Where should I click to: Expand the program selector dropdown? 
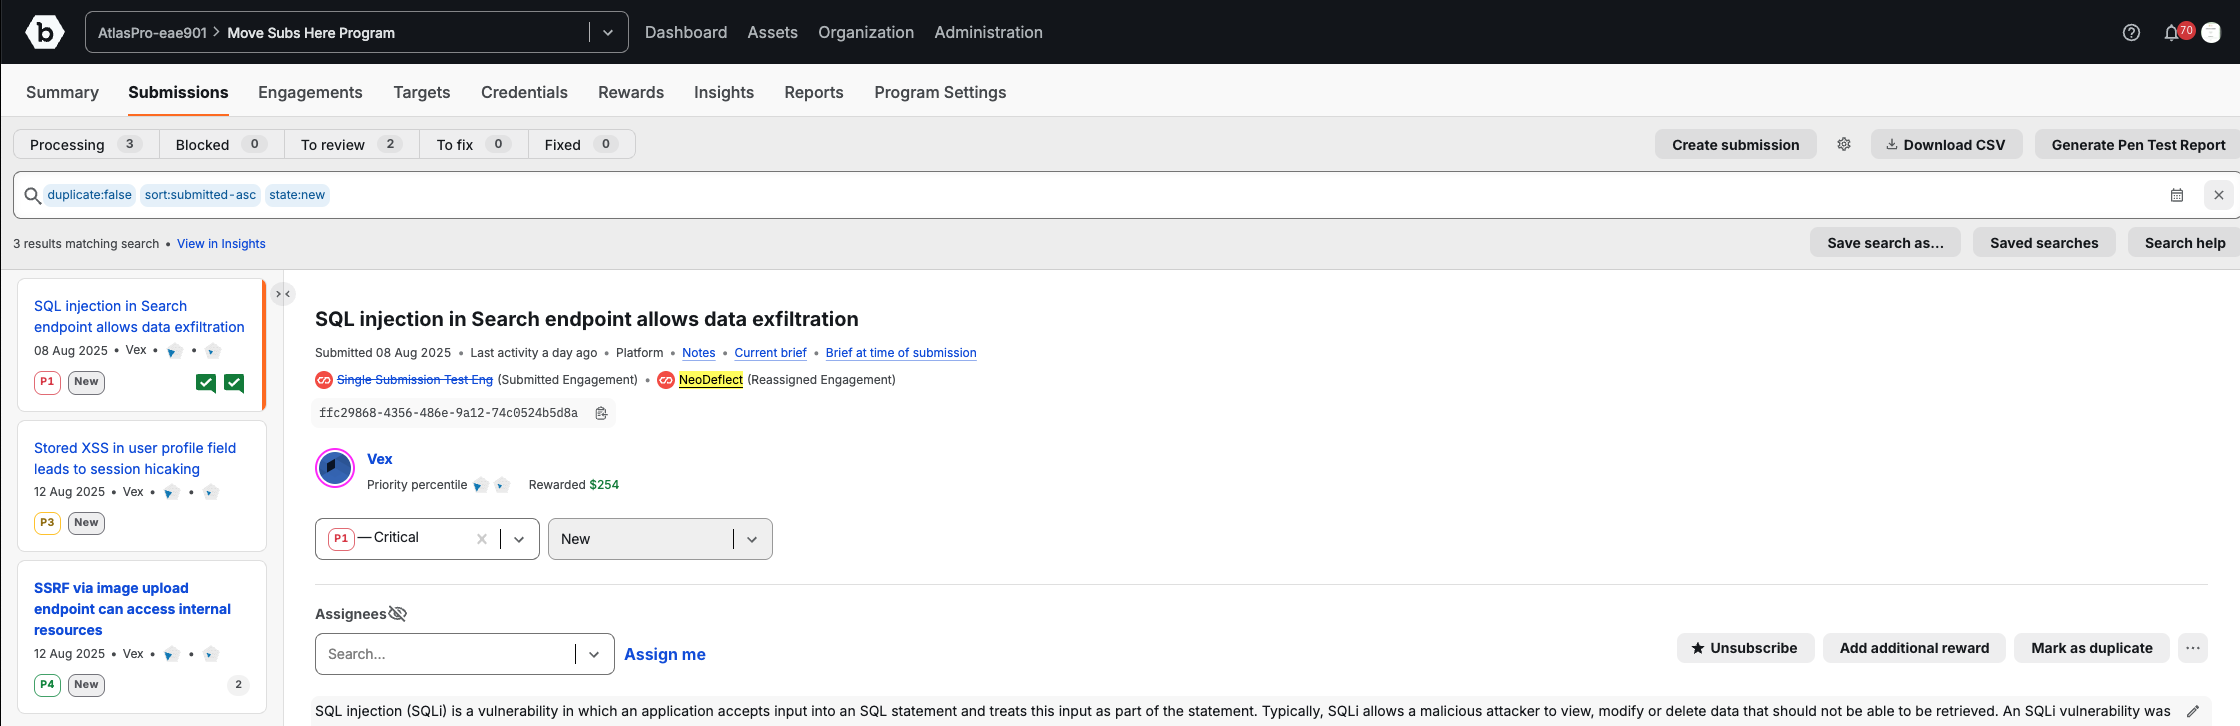(x=608, y=32)
